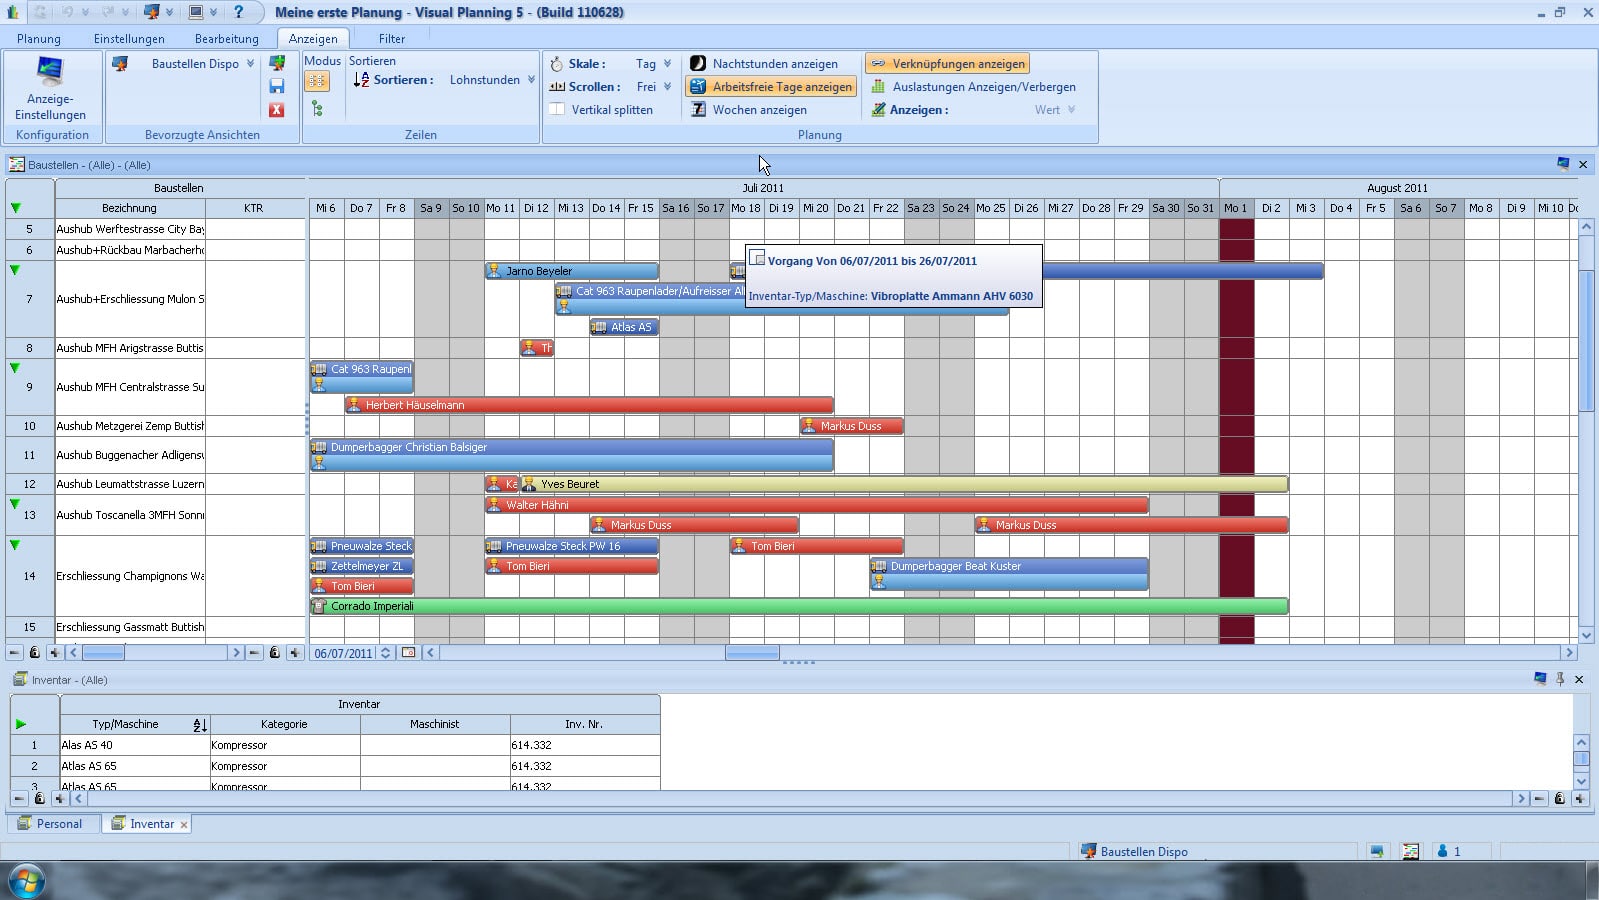
Task: Switch to the Personal bottom tab
Action: pos(58,824)
